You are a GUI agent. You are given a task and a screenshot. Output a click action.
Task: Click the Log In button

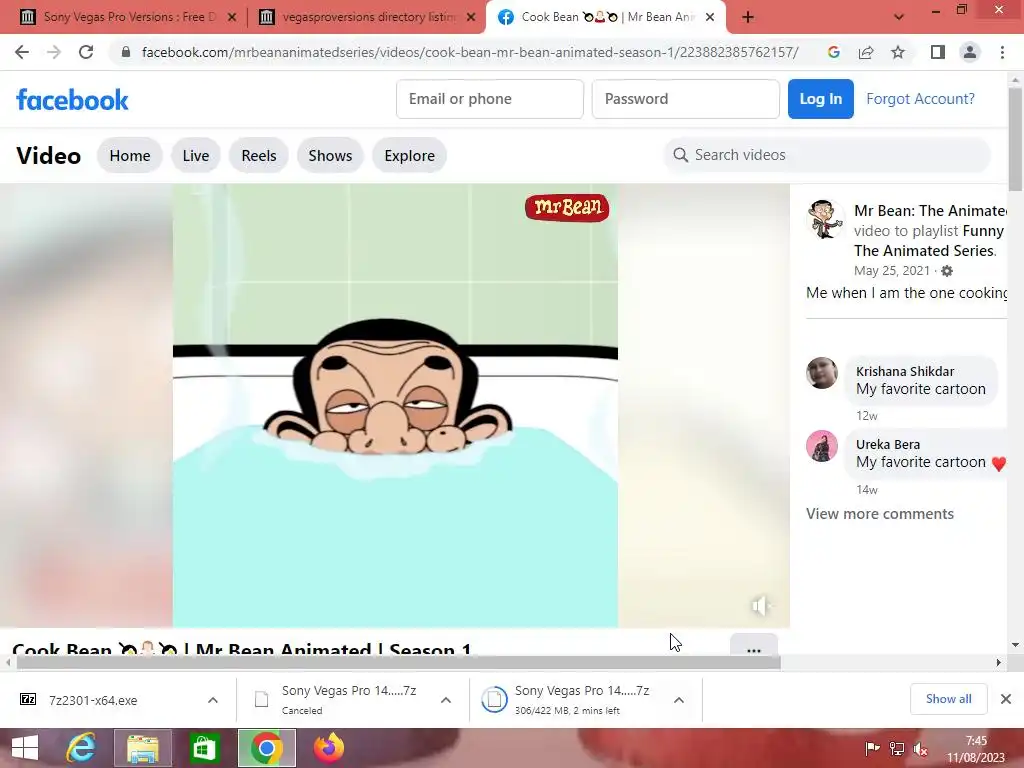(820, 99)
